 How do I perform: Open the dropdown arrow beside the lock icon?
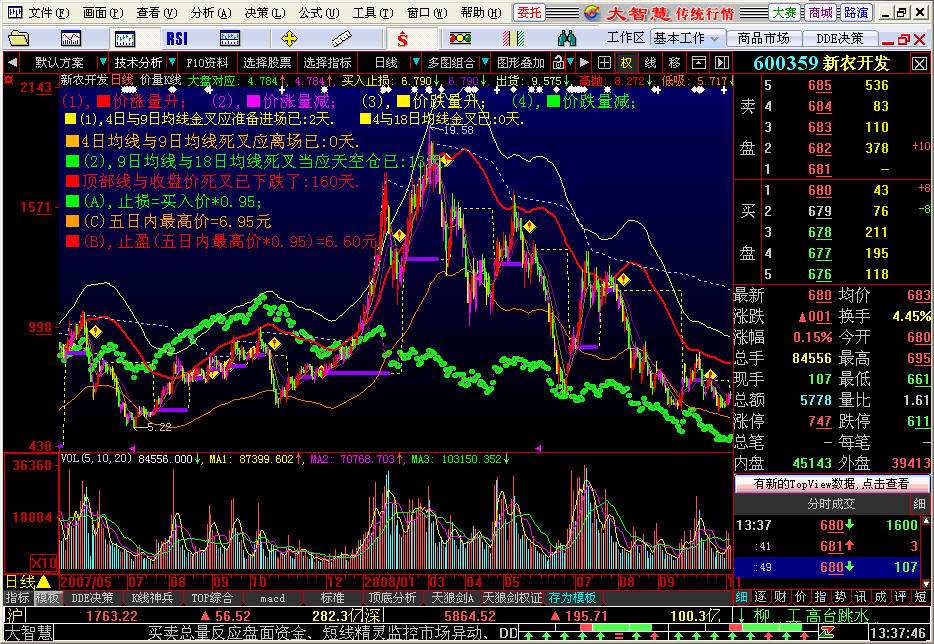[x=571, y=62]
